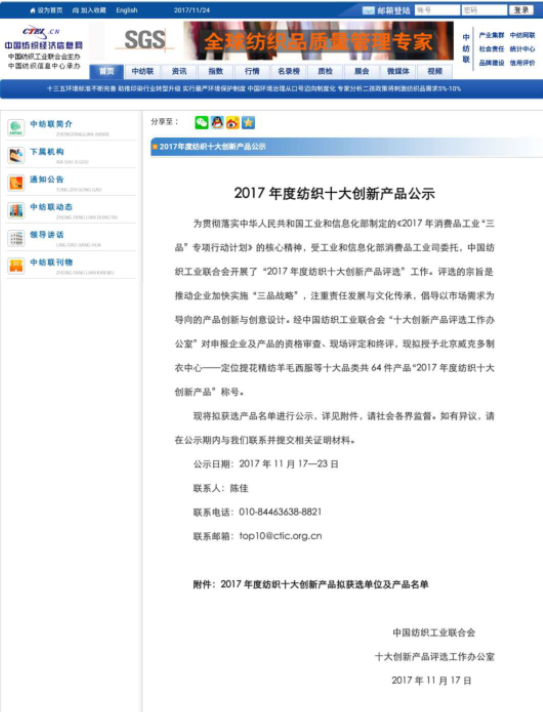The height and width of the screenshot is (712, 543).
Task: Click the 分享至 label
Action: pos(164,122)
